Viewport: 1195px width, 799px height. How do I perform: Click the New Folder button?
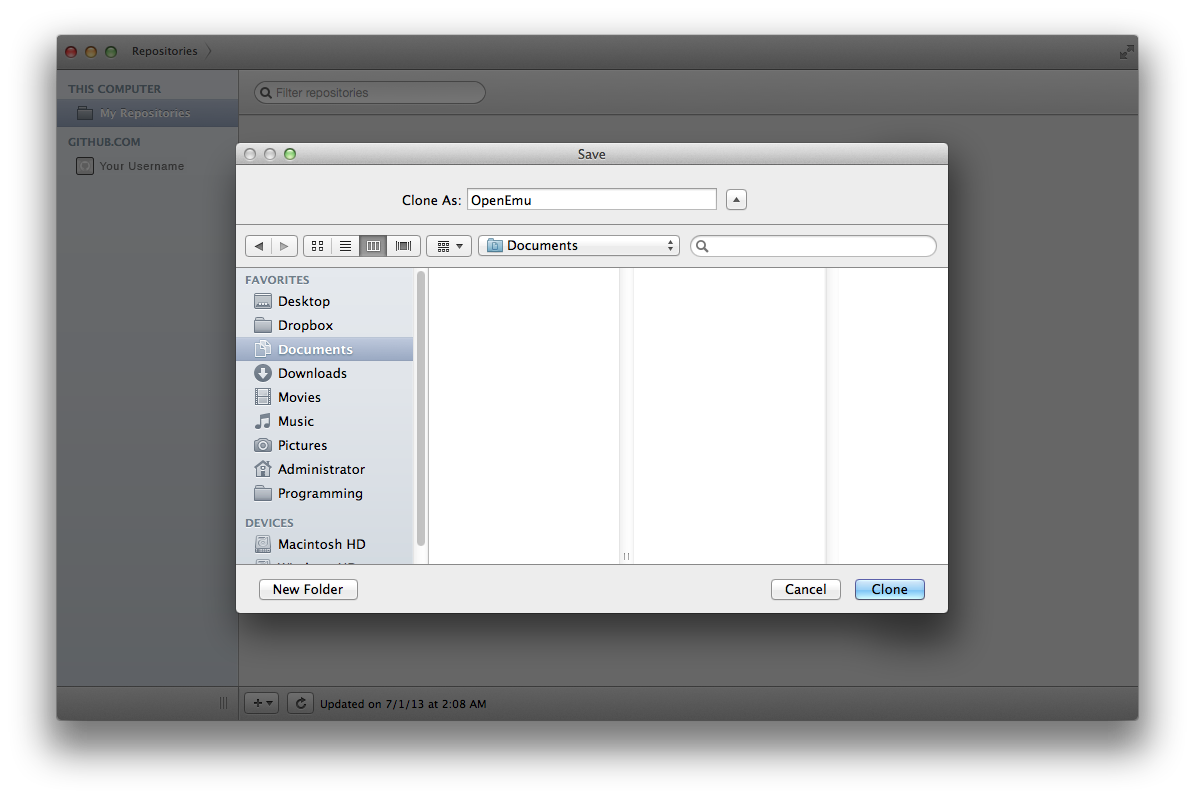(307, 589)
